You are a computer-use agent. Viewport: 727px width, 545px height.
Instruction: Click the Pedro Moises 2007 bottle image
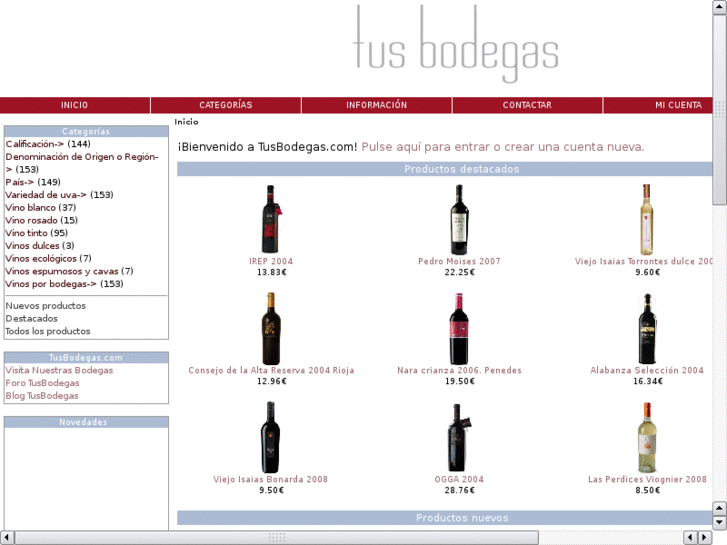(459, 219)
